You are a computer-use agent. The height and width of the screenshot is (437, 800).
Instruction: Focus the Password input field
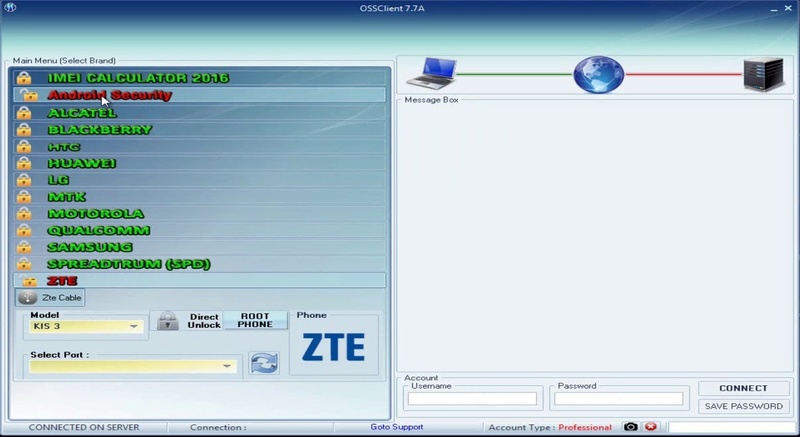click(x=618, y=399)
